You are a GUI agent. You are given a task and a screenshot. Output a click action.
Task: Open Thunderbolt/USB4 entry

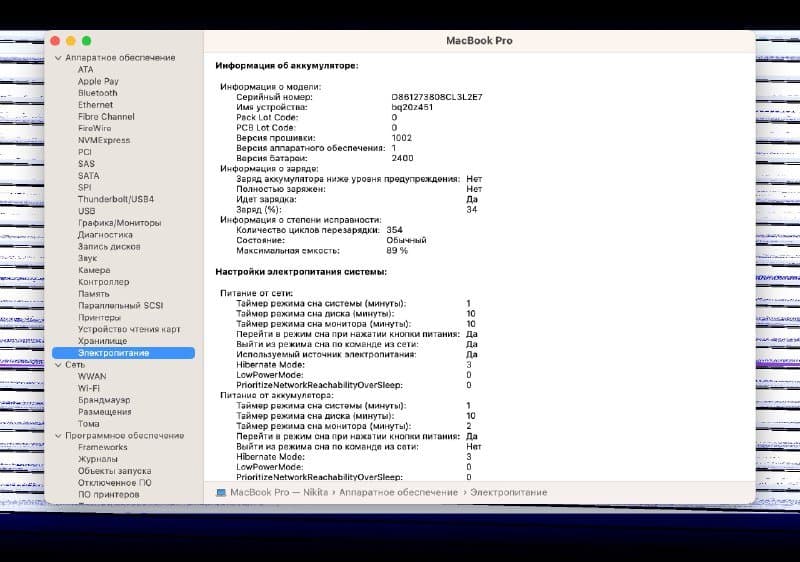point(116,199)
